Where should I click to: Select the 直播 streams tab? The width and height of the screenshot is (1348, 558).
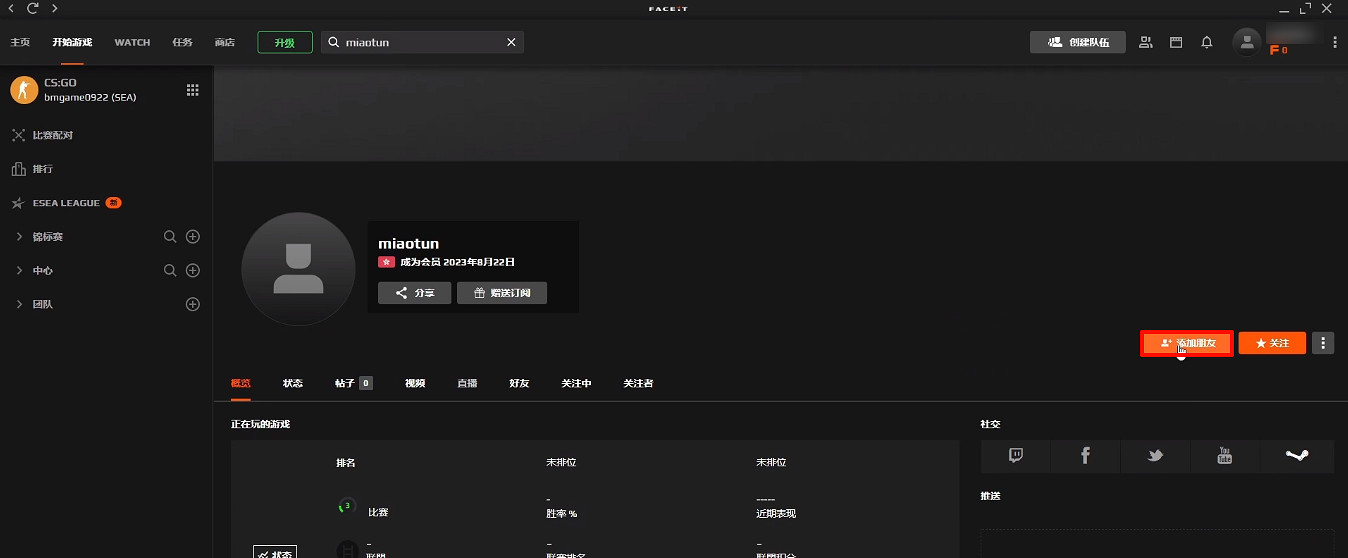(467, 383)
